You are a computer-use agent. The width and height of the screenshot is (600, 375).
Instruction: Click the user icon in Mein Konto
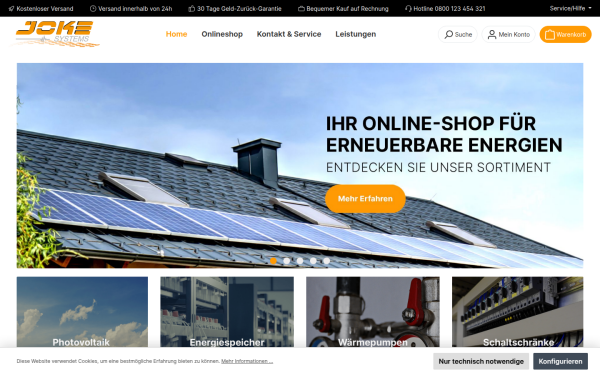[x=492, y=34]
